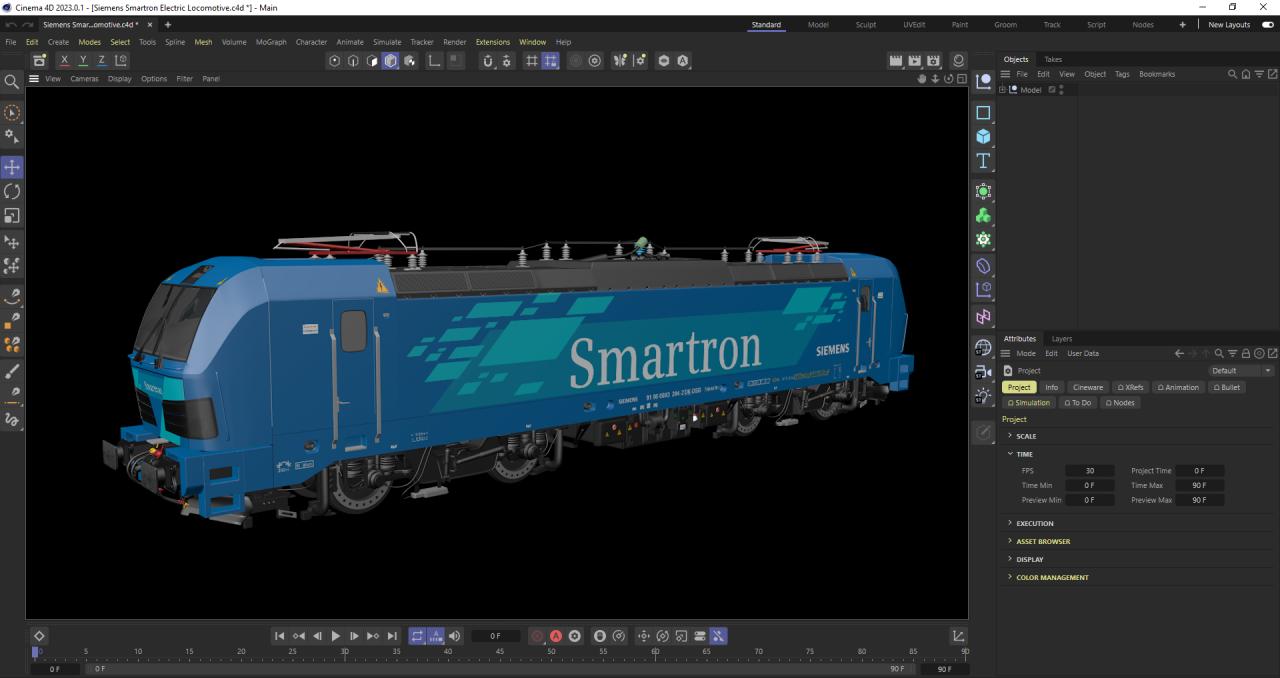Image resolution: width=1280 pixels, height=678 pixels.
Task: Add a Camera object
Action: point(983,372)
